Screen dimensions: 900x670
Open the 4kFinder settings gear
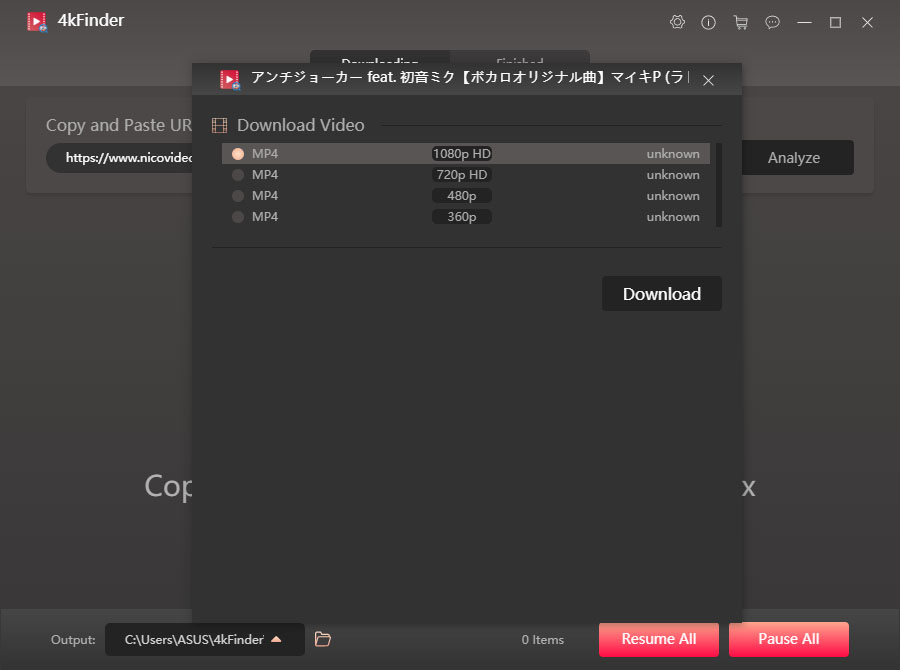(x=677, y=21)
